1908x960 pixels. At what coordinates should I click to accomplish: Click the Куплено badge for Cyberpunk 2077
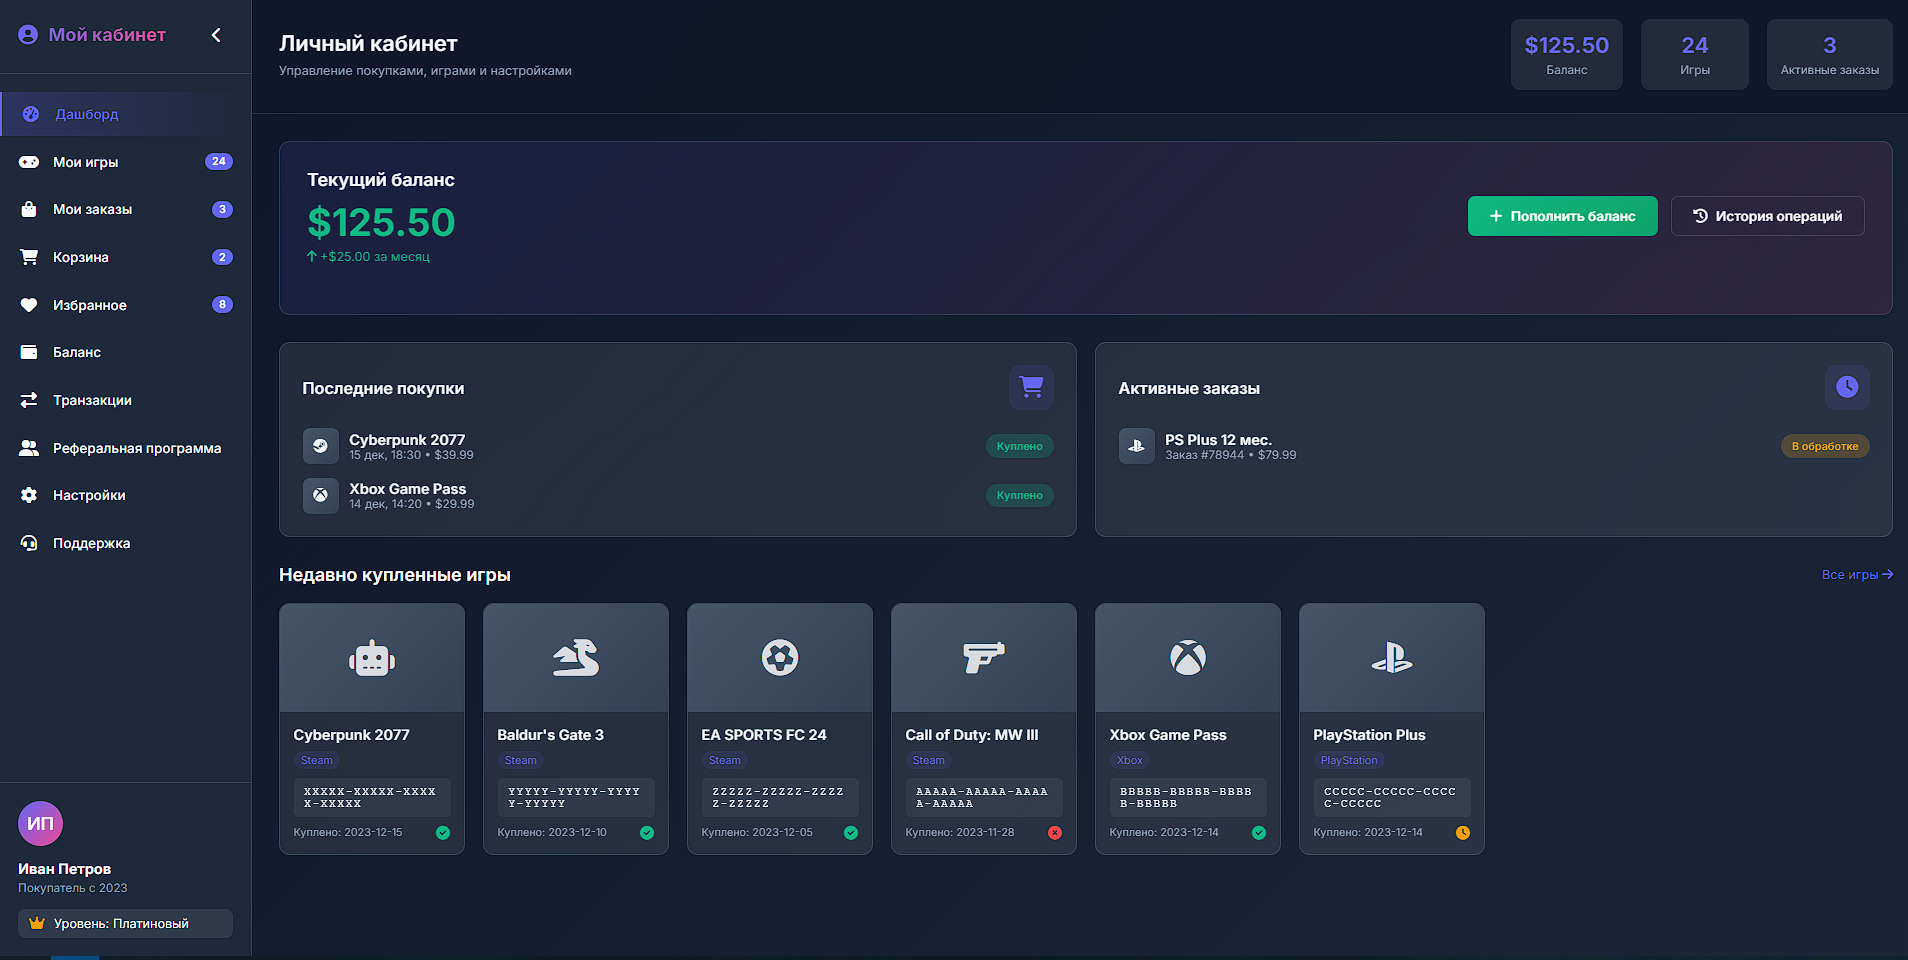click(1019, 446)
